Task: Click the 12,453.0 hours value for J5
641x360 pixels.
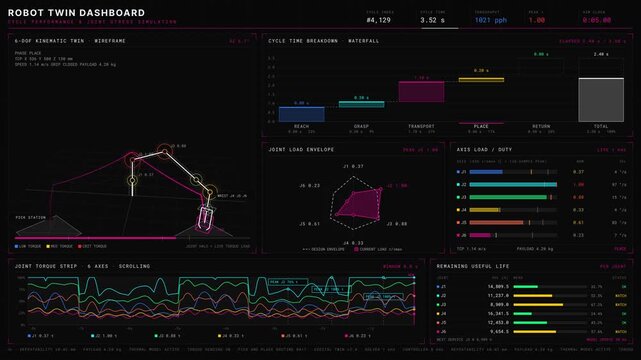Action: [498, 322]
